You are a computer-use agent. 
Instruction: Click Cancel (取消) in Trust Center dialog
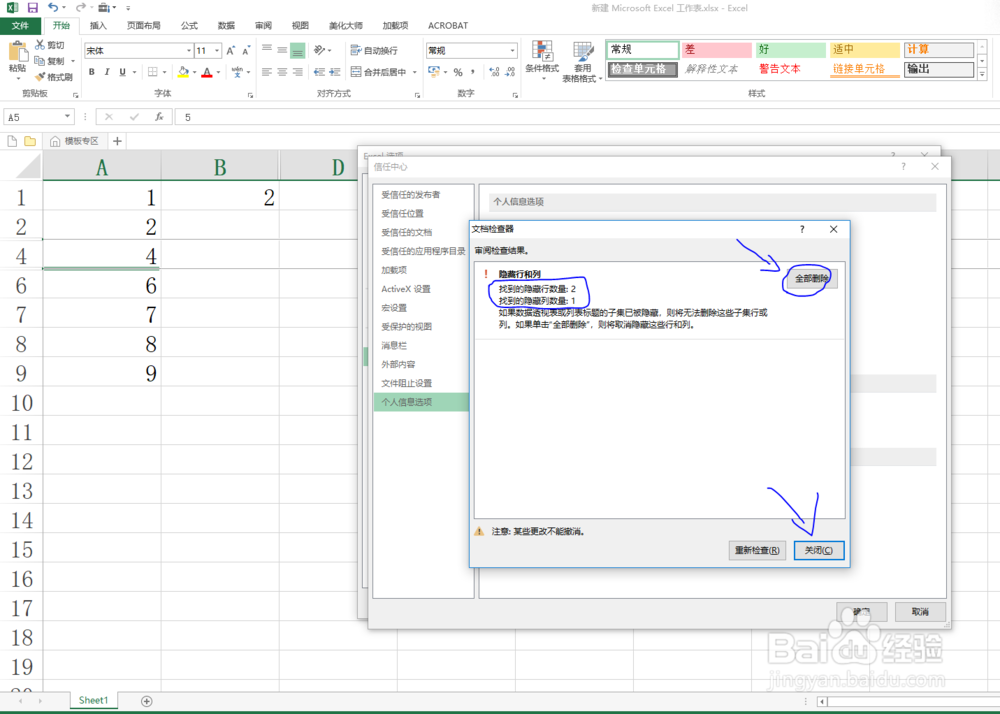920,611
